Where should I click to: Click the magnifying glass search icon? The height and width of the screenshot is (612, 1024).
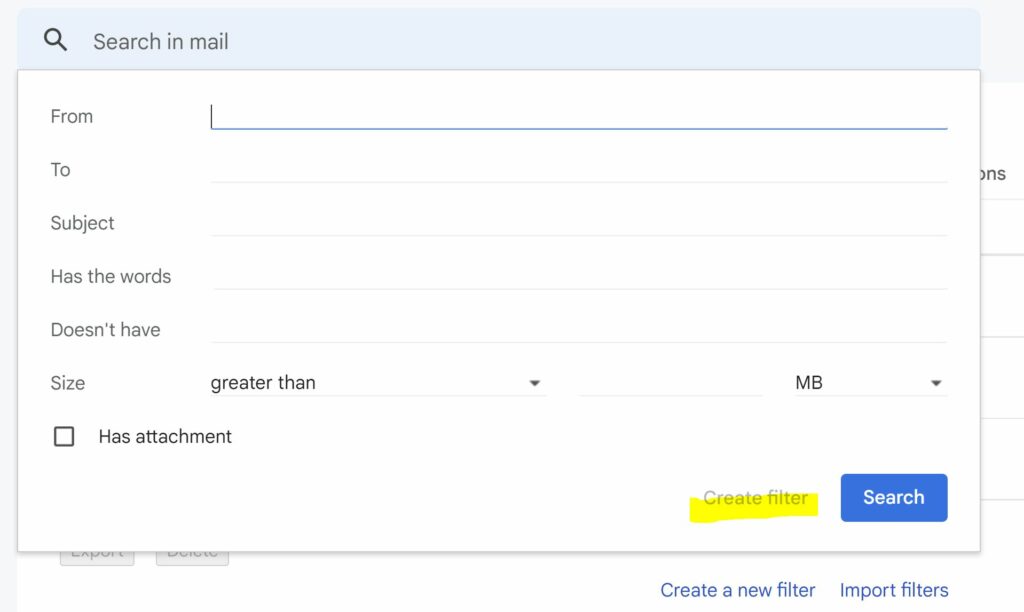(x=56, y=40)
